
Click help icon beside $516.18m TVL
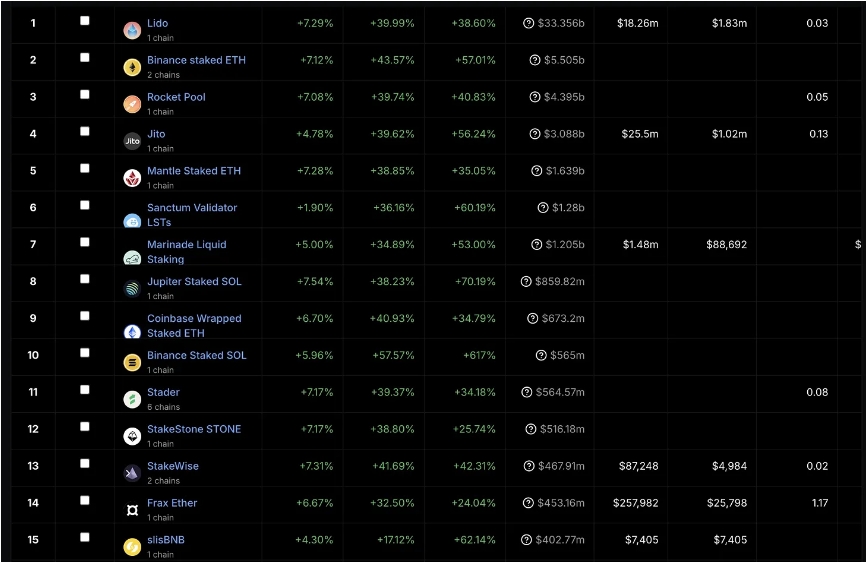(x=531, y=430)
